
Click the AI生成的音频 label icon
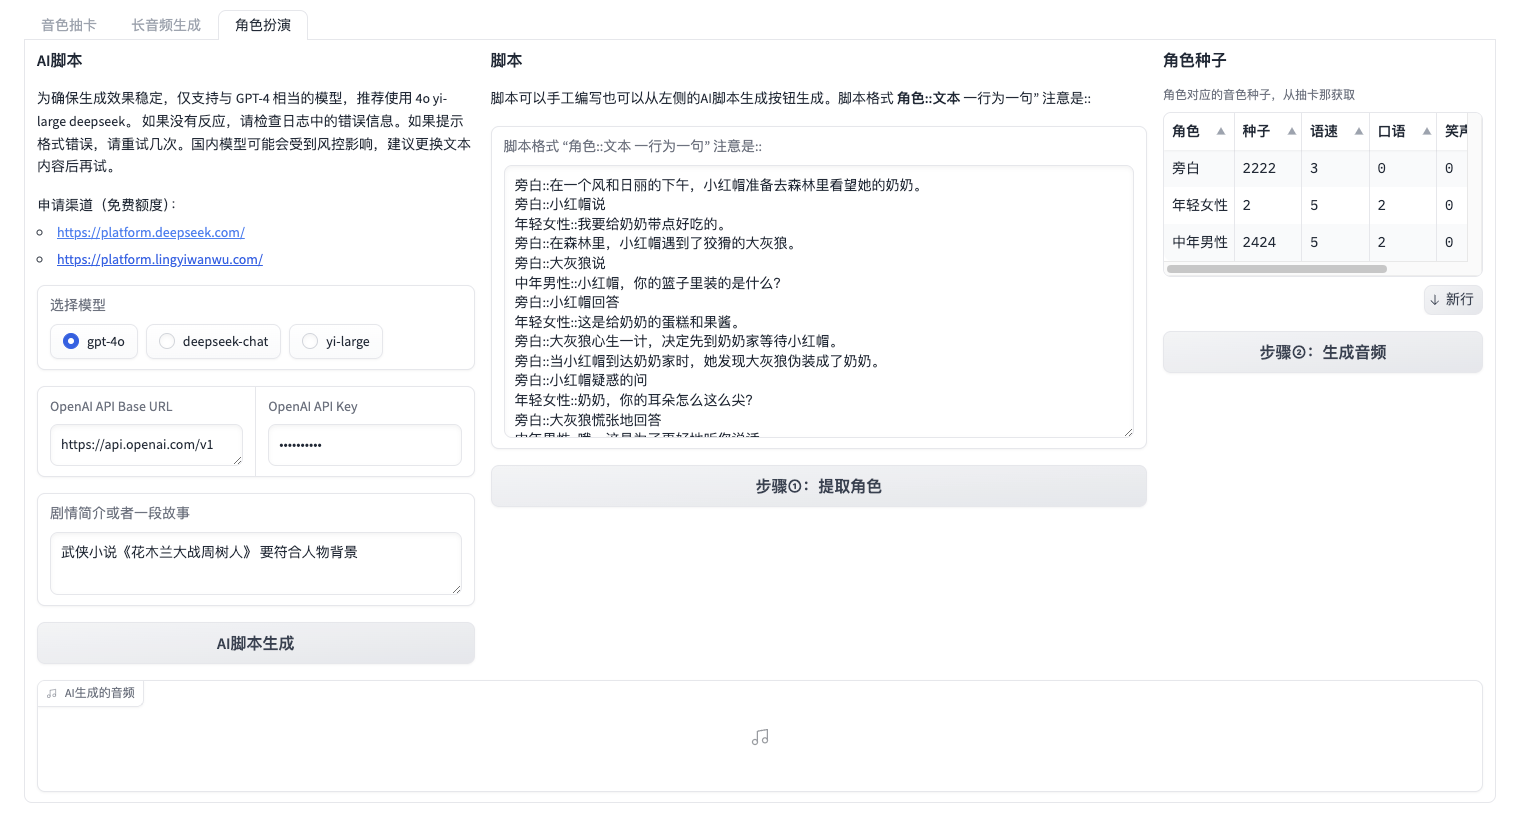[x=52, y=693]
